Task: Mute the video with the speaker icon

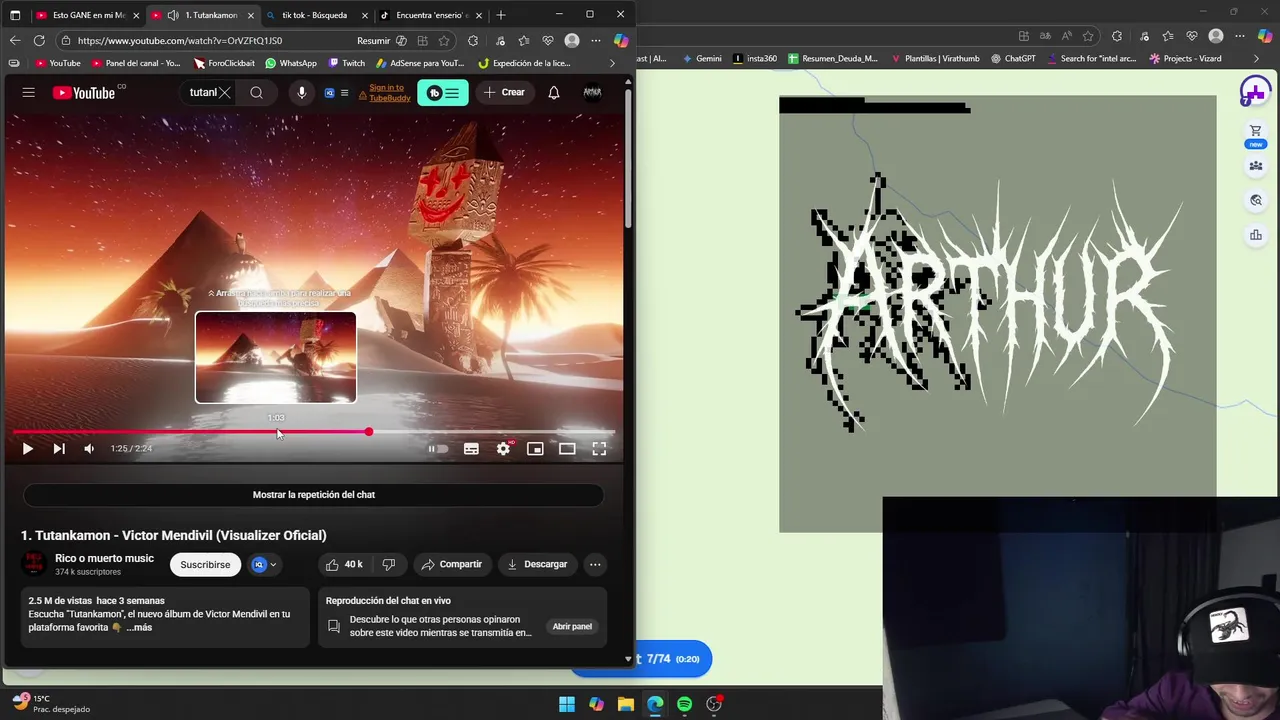Action: tap(89, 449)
